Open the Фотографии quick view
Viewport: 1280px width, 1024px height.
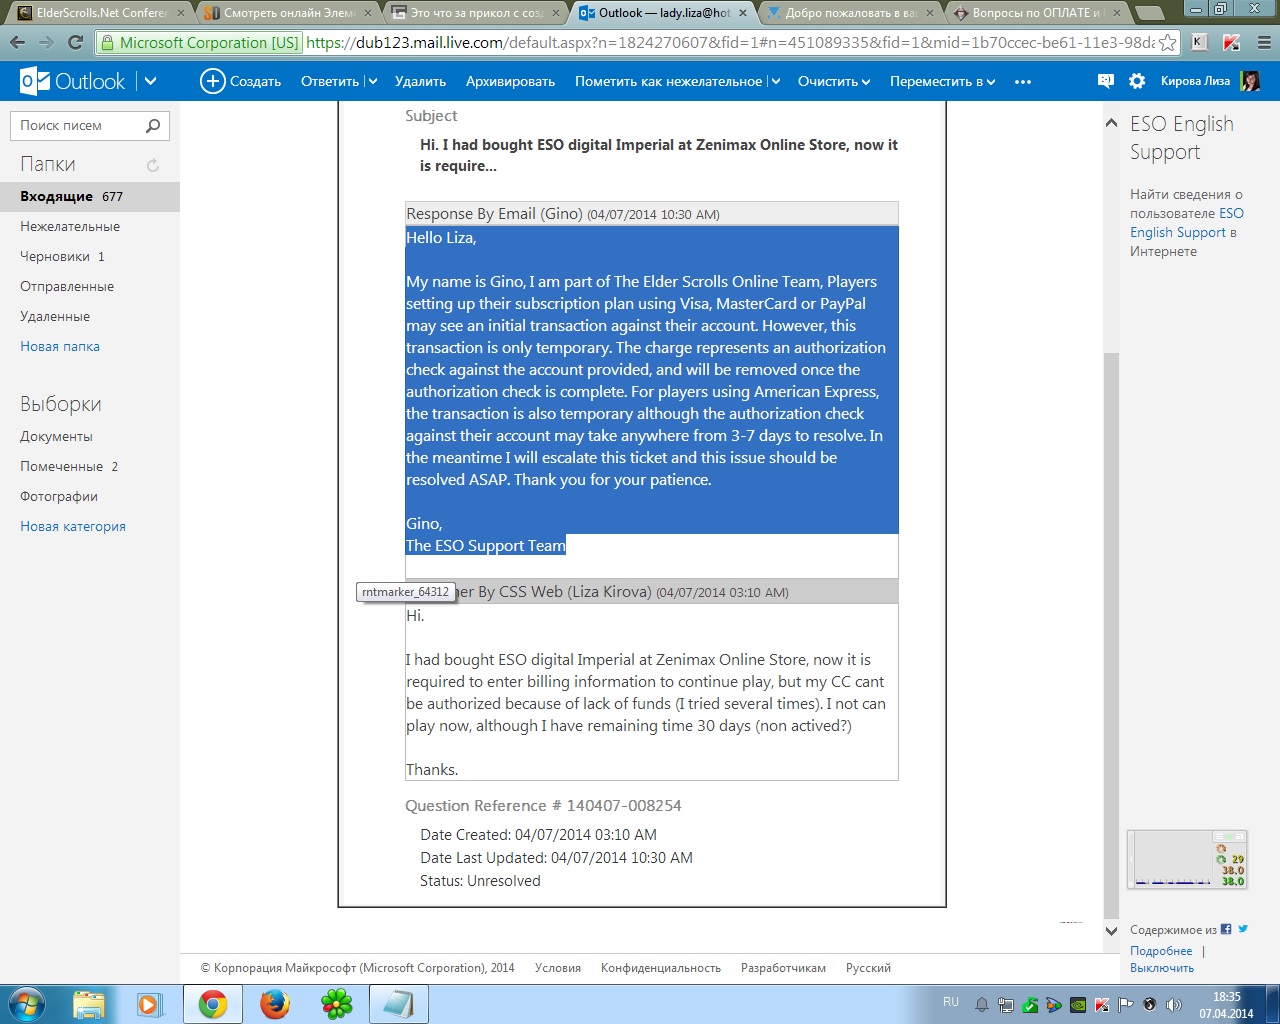pyautogui.click(x=59, y=496)
